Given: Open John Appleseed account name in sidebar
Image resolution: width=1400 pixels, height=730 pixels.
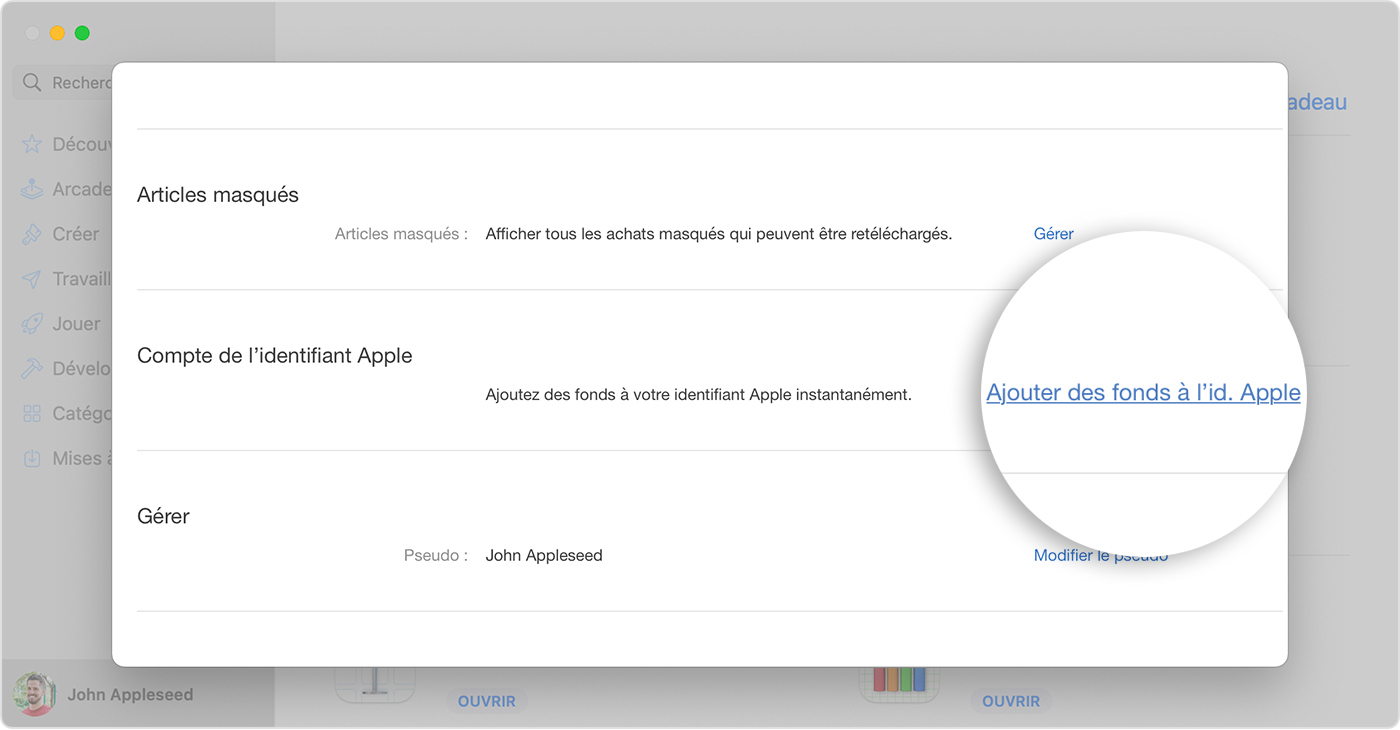Looking at the screenshot, I should [x=130, y=695].
